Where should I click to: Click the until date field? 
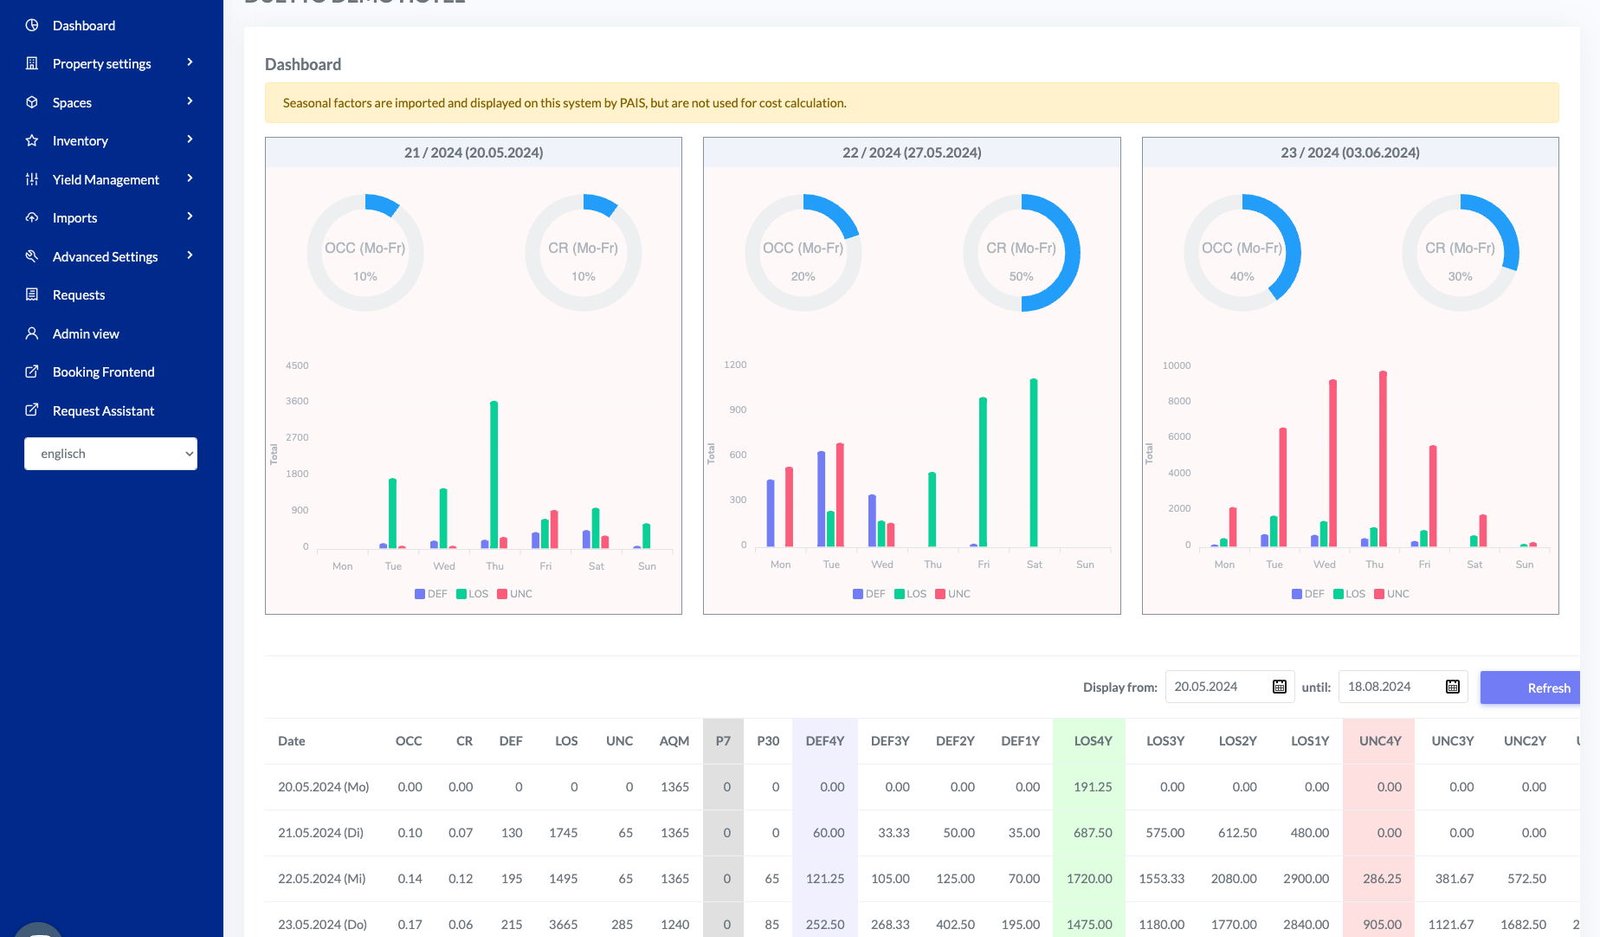coord(1403,687)
